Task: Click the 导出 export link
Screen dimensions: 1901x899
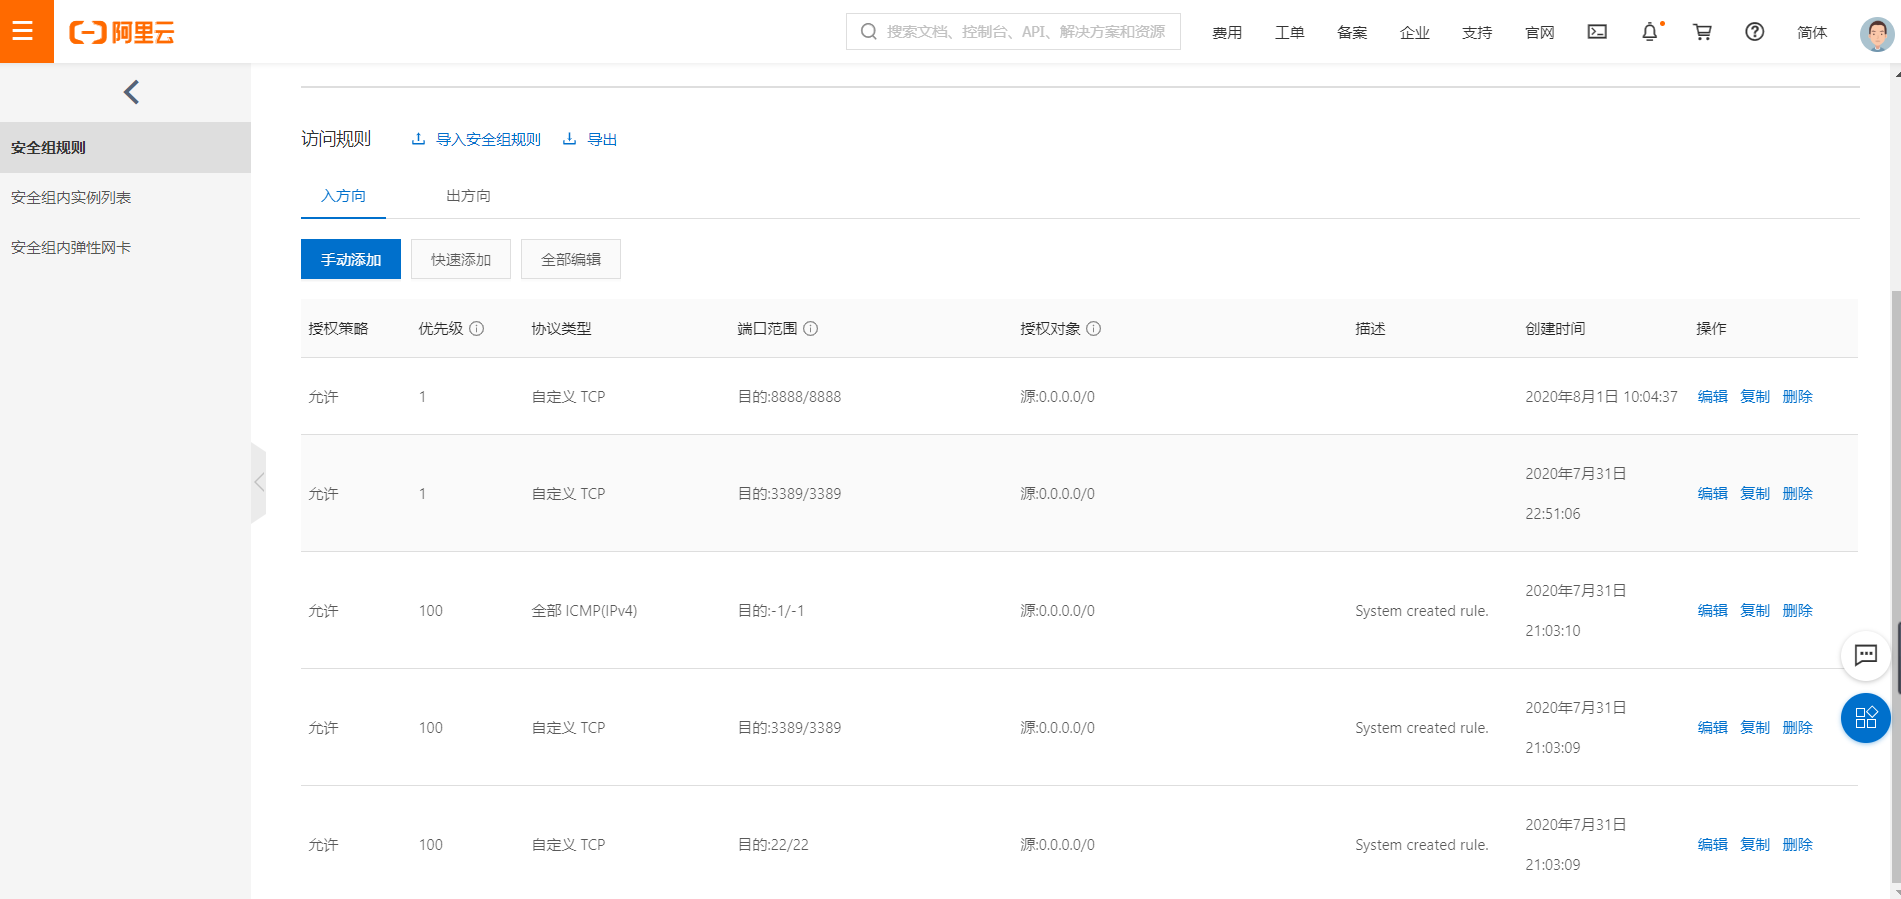Action: pyautogui.click(x=590, y=139)
